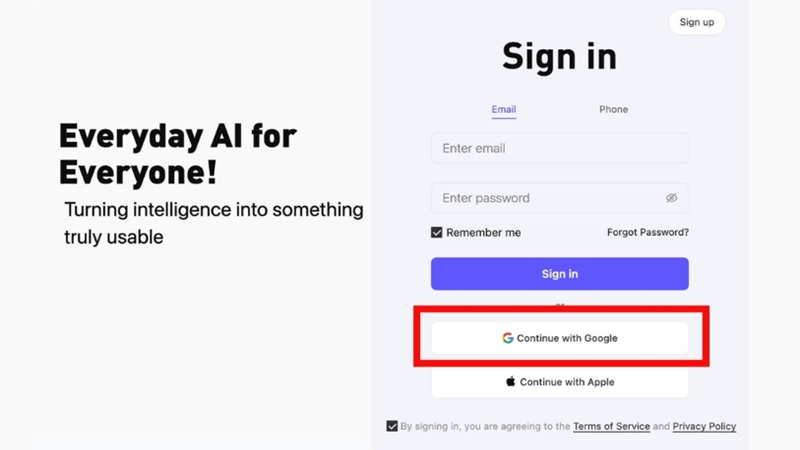Uncheck the Remember me checkbox
The width and height of the screenshot is (800, 450).
(436, 233)
